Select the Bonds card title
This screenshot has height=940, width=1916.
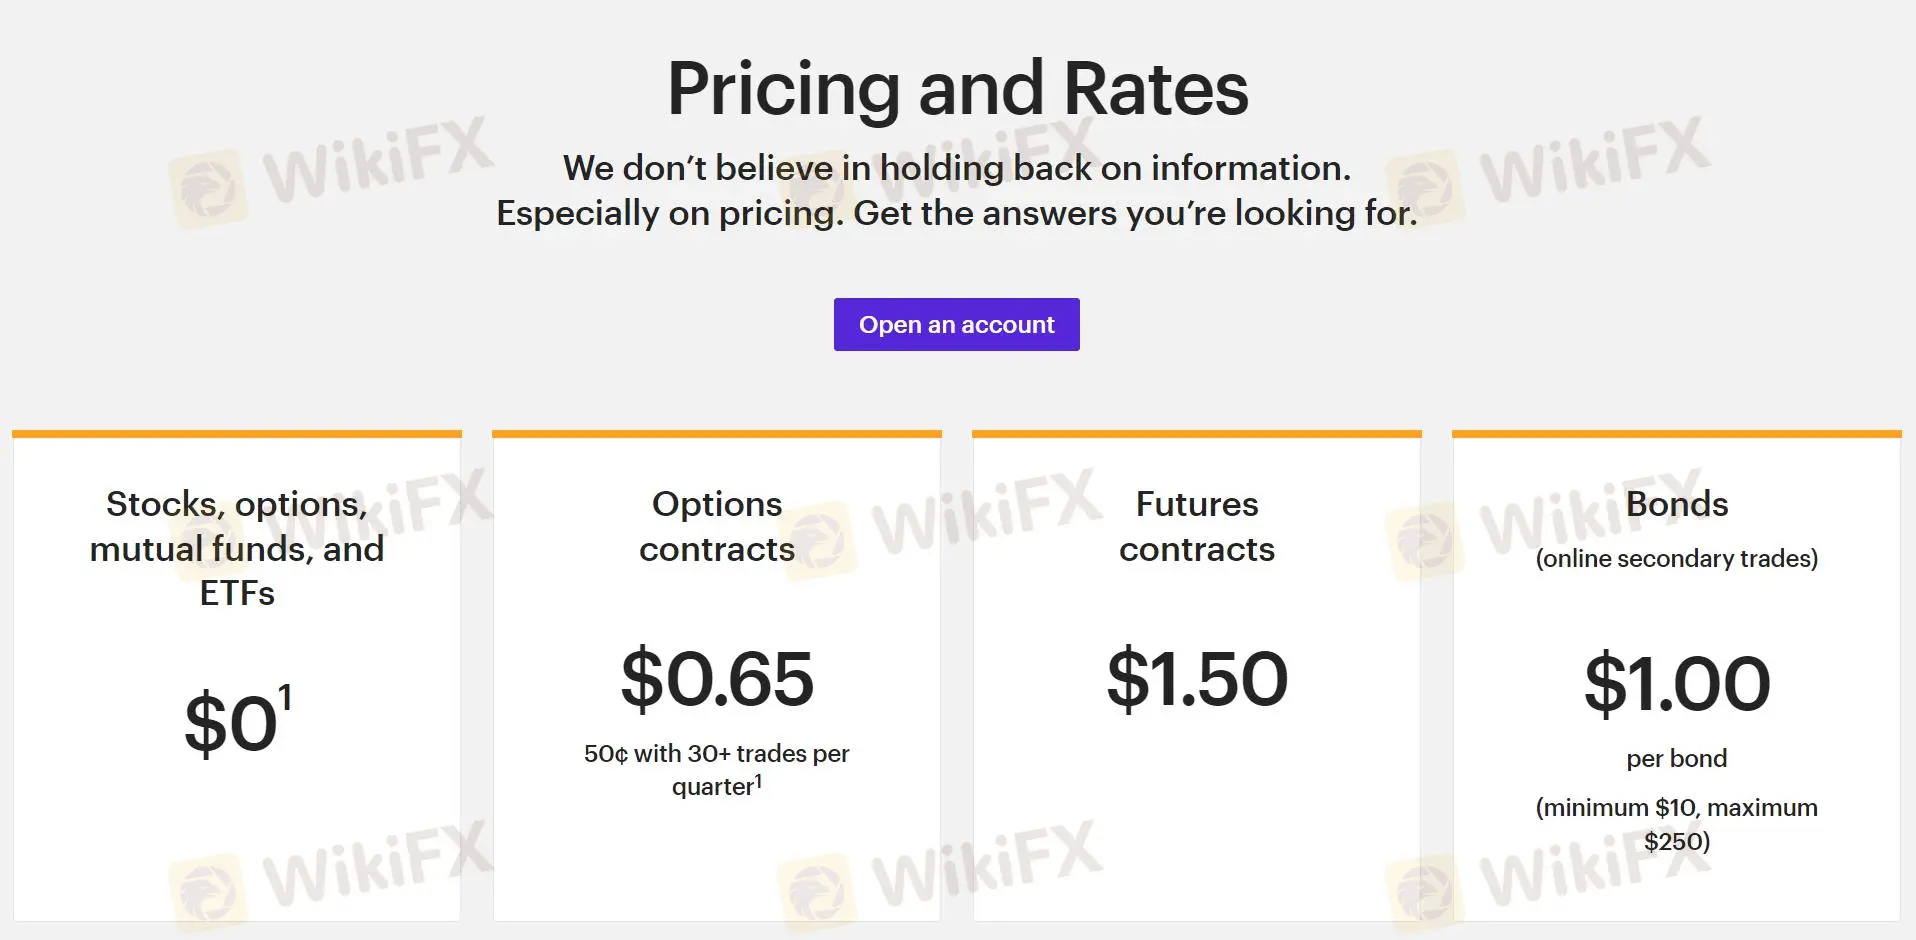(1677, 504)
